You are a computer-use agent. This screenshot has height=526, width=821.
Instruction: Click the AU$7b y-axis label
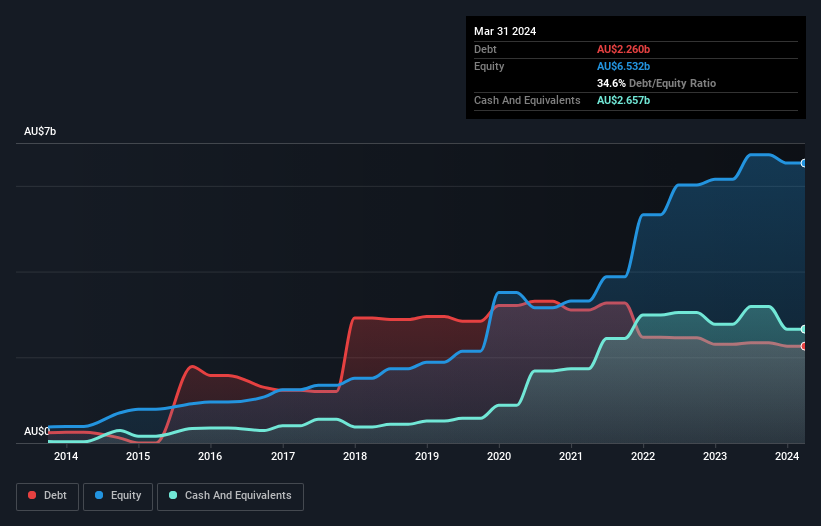click(40, 131)
